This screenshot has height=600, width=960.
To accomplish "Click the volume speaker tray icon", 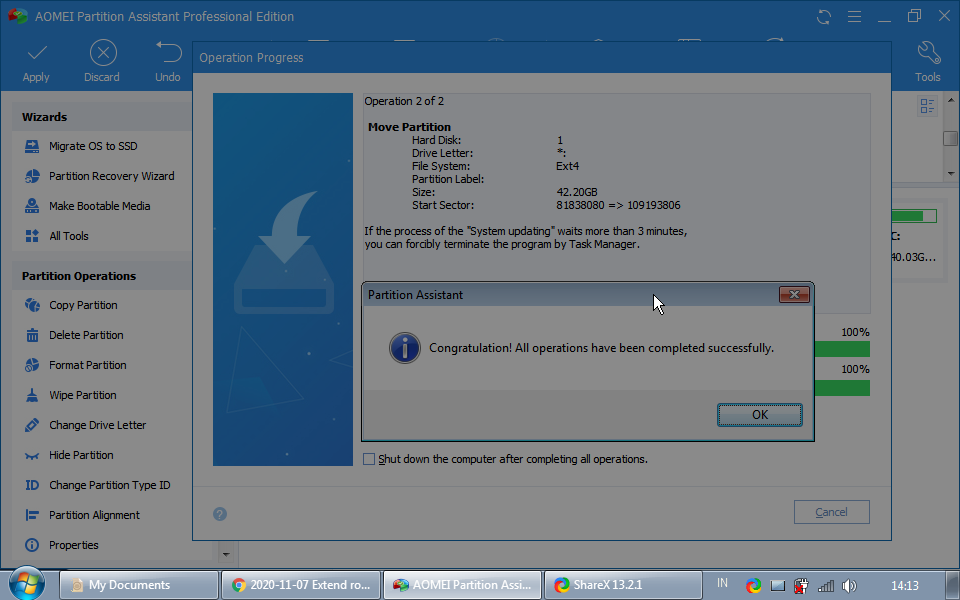I will tap(849, 586).
